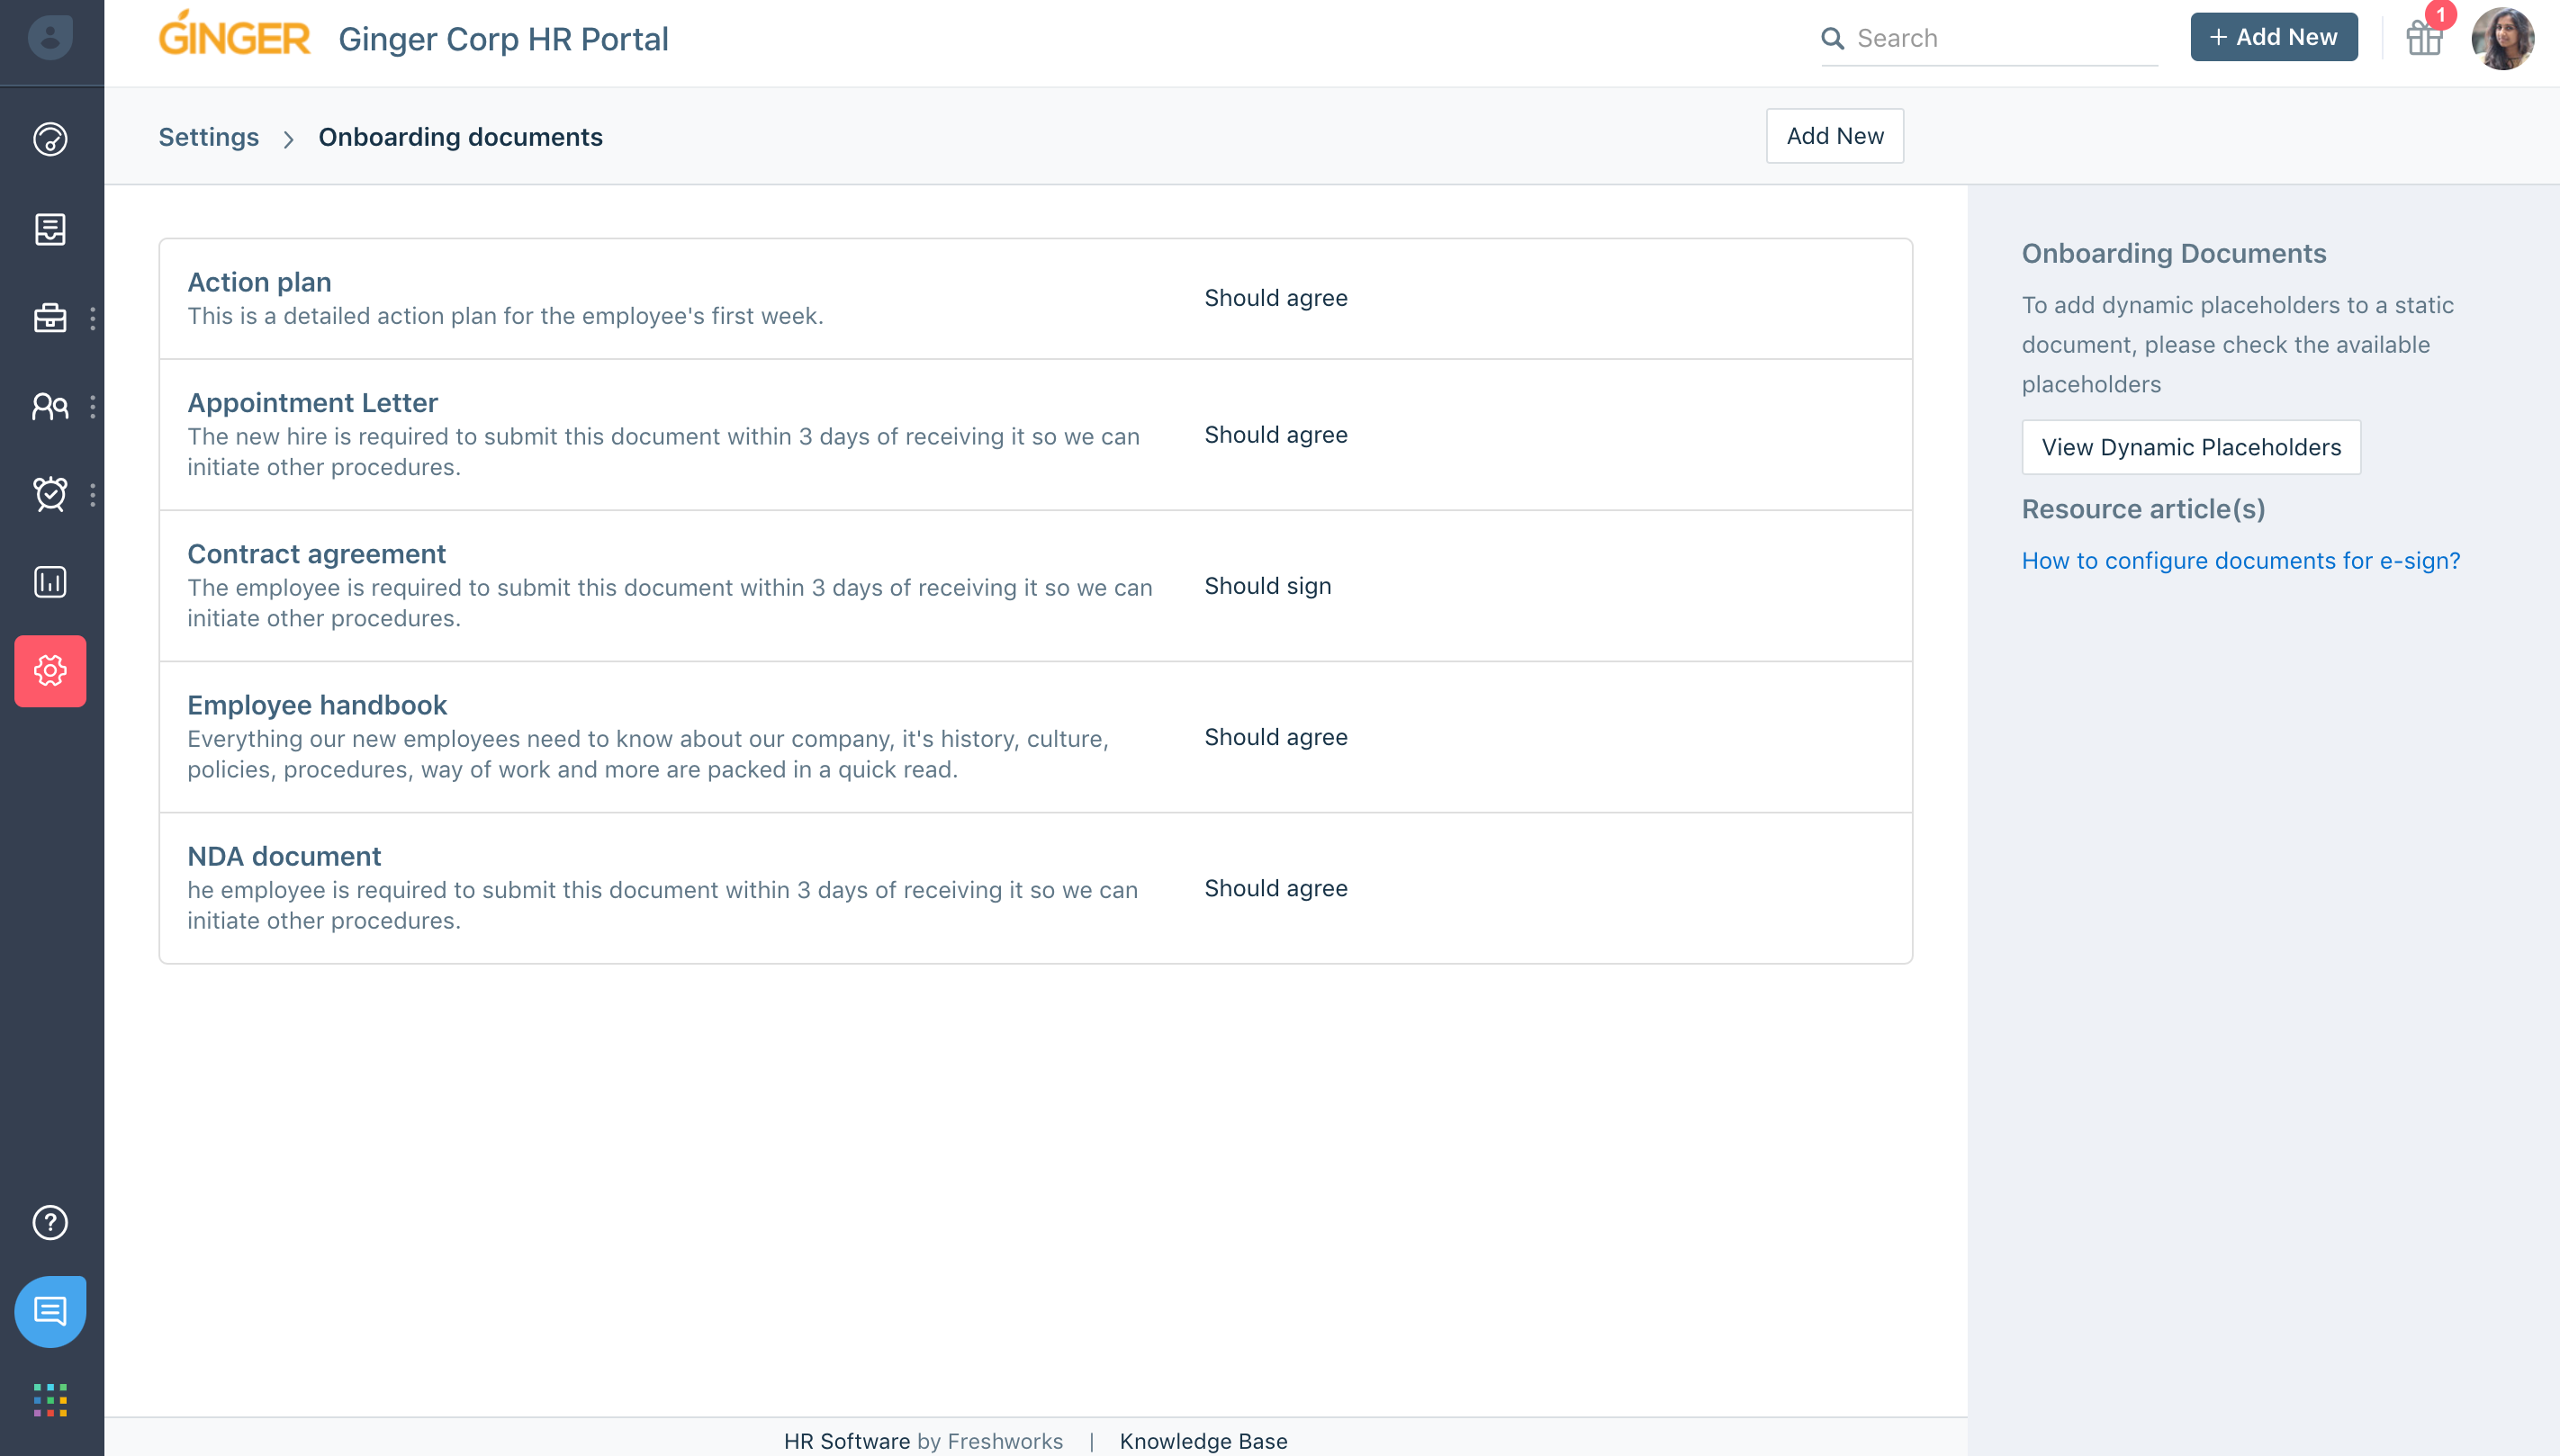Click Resource article(s) heading
The height and width of the screenshot is (1456, 2560).
tap(2143, 509)
